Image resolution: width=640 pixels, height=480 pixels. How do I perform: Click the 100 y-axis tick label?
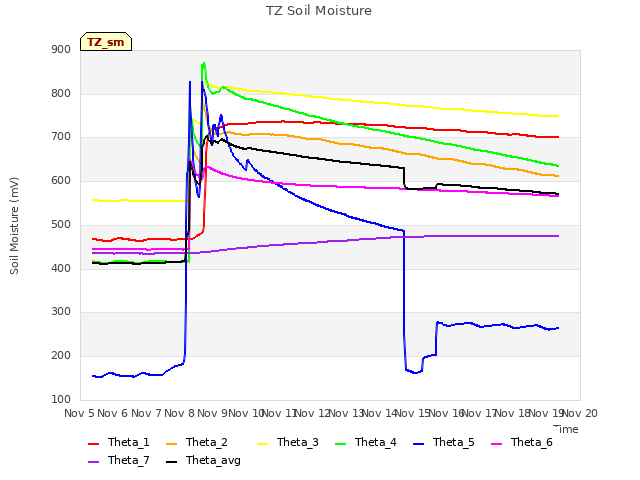61,399
